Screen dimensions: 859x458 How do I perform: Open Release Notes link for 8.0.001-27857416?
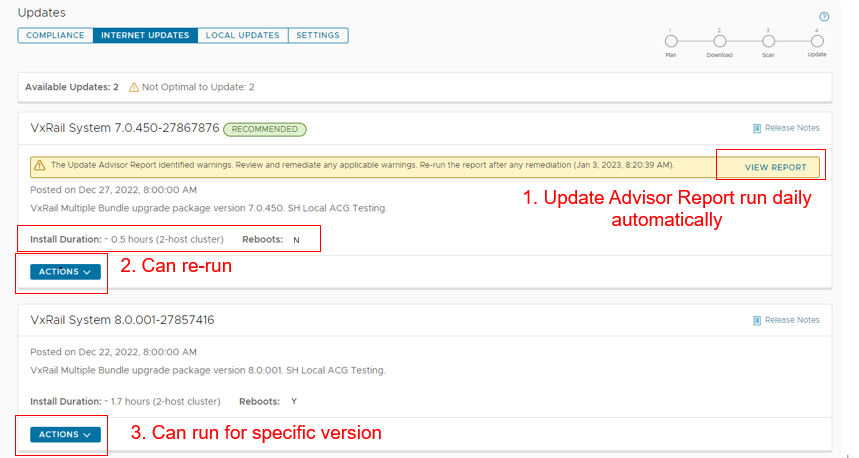(x=792, y=320)
